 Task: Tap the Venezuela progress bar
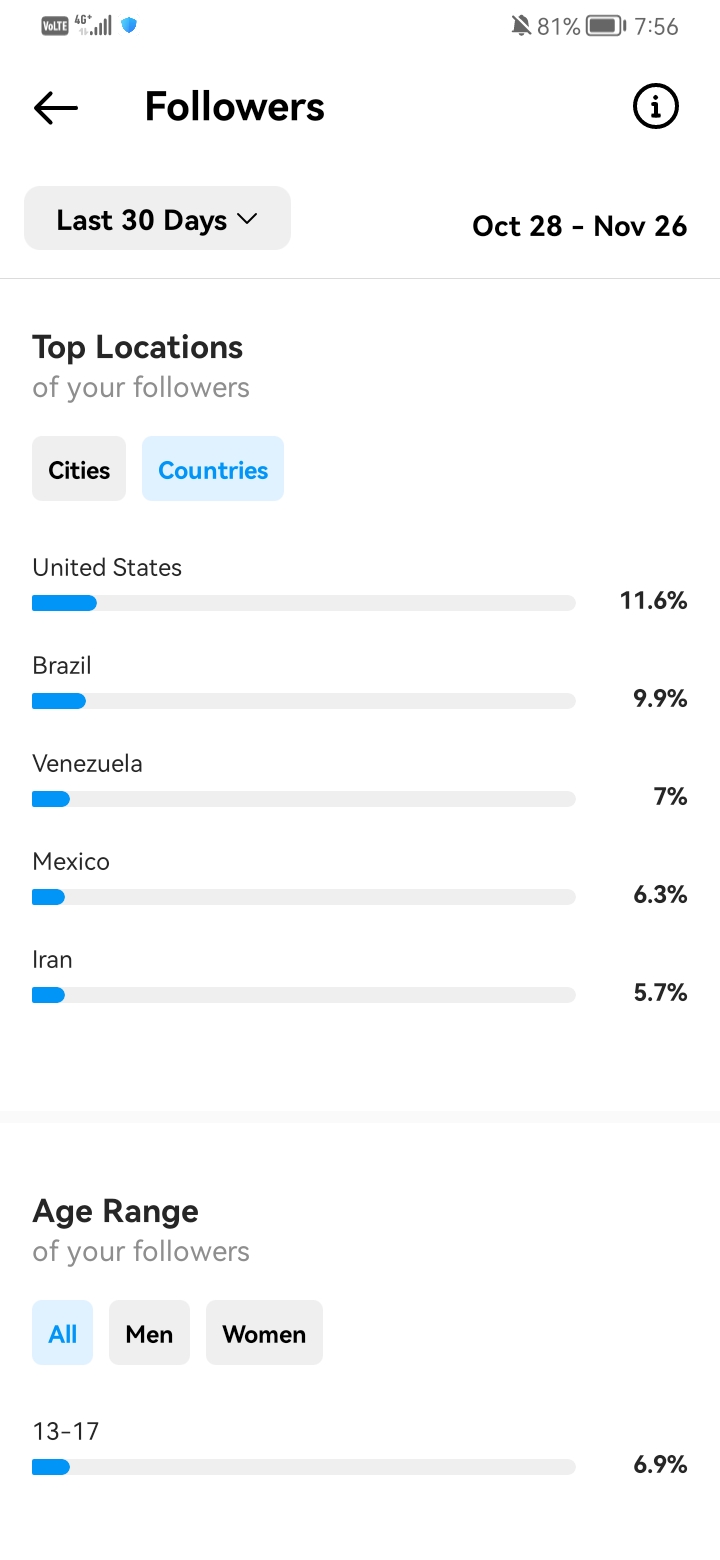coord(304,799)
